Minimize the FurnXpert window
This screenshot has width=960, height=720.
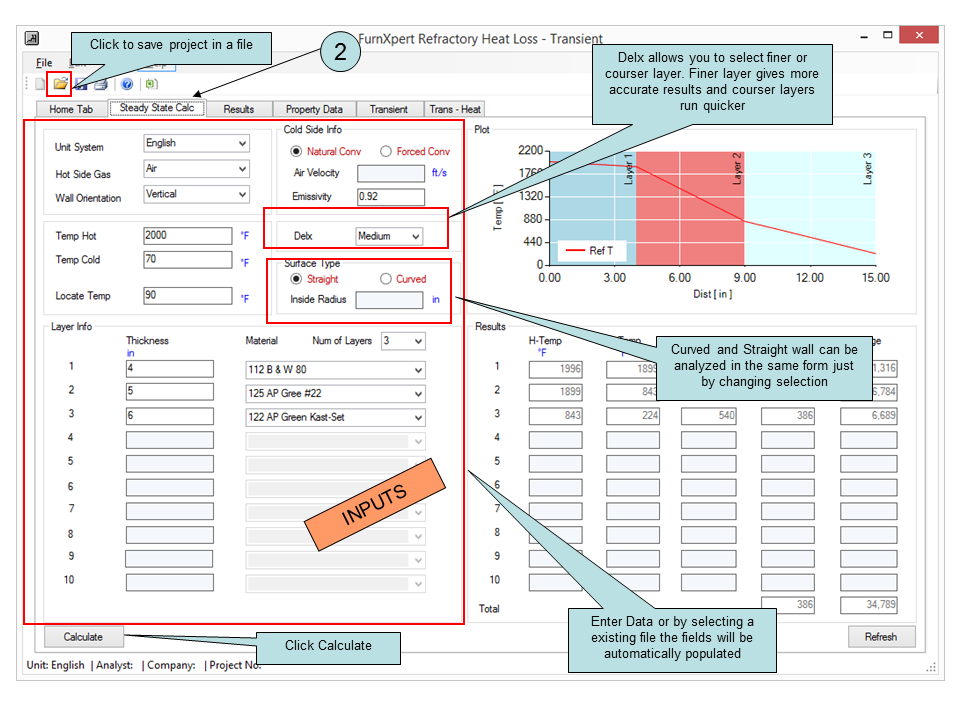[x=864, y=36]
